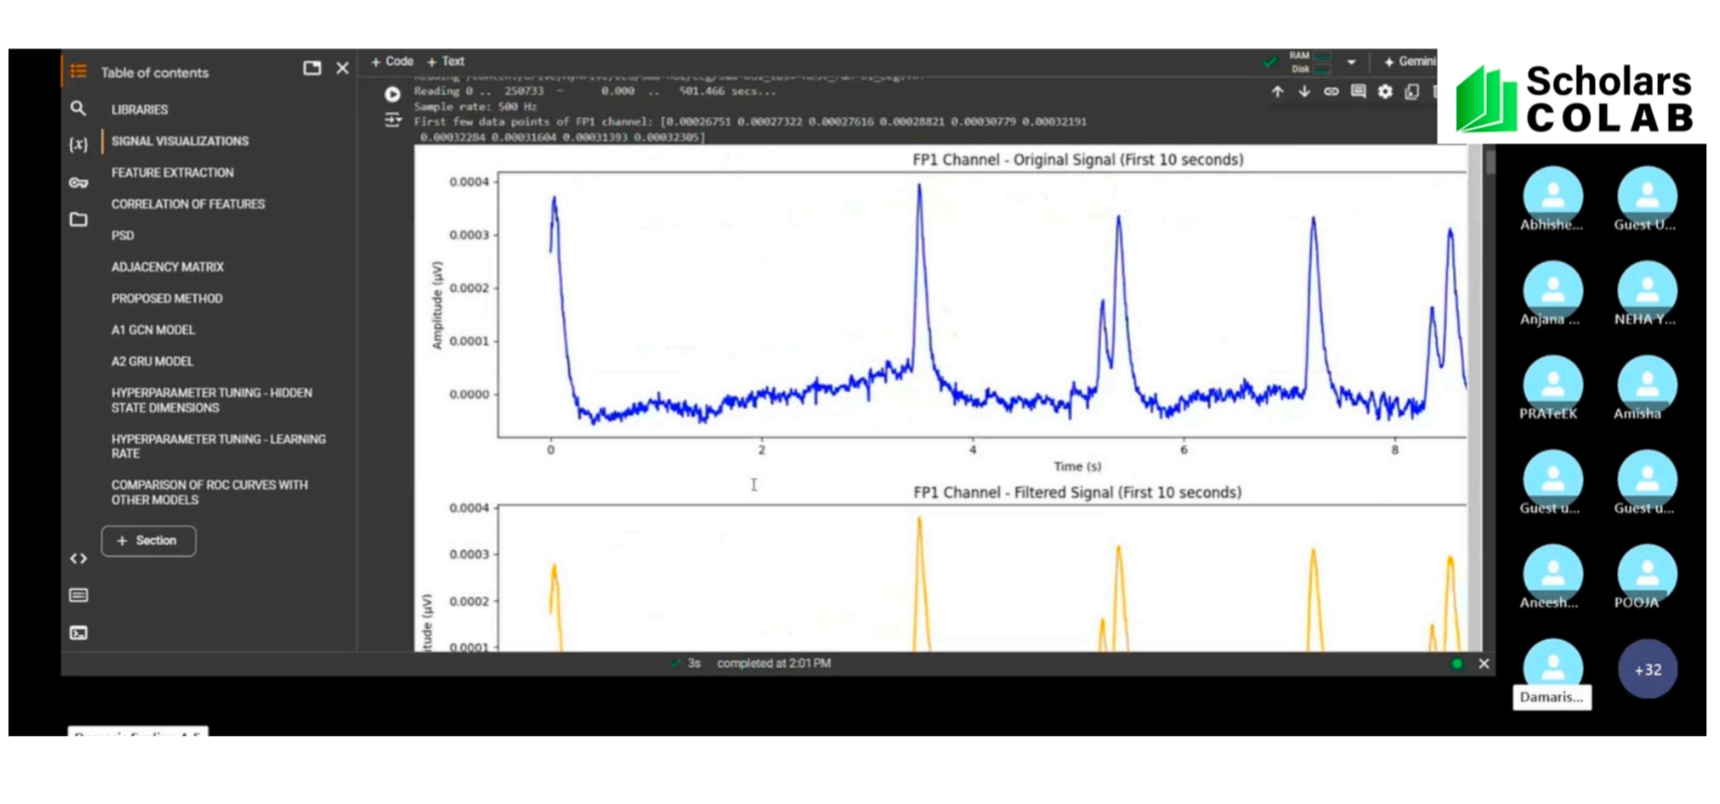Add a comment on the cell
Viewport: 1720px width, 804px height.
pyautogui.click(x=1358, y=92)
